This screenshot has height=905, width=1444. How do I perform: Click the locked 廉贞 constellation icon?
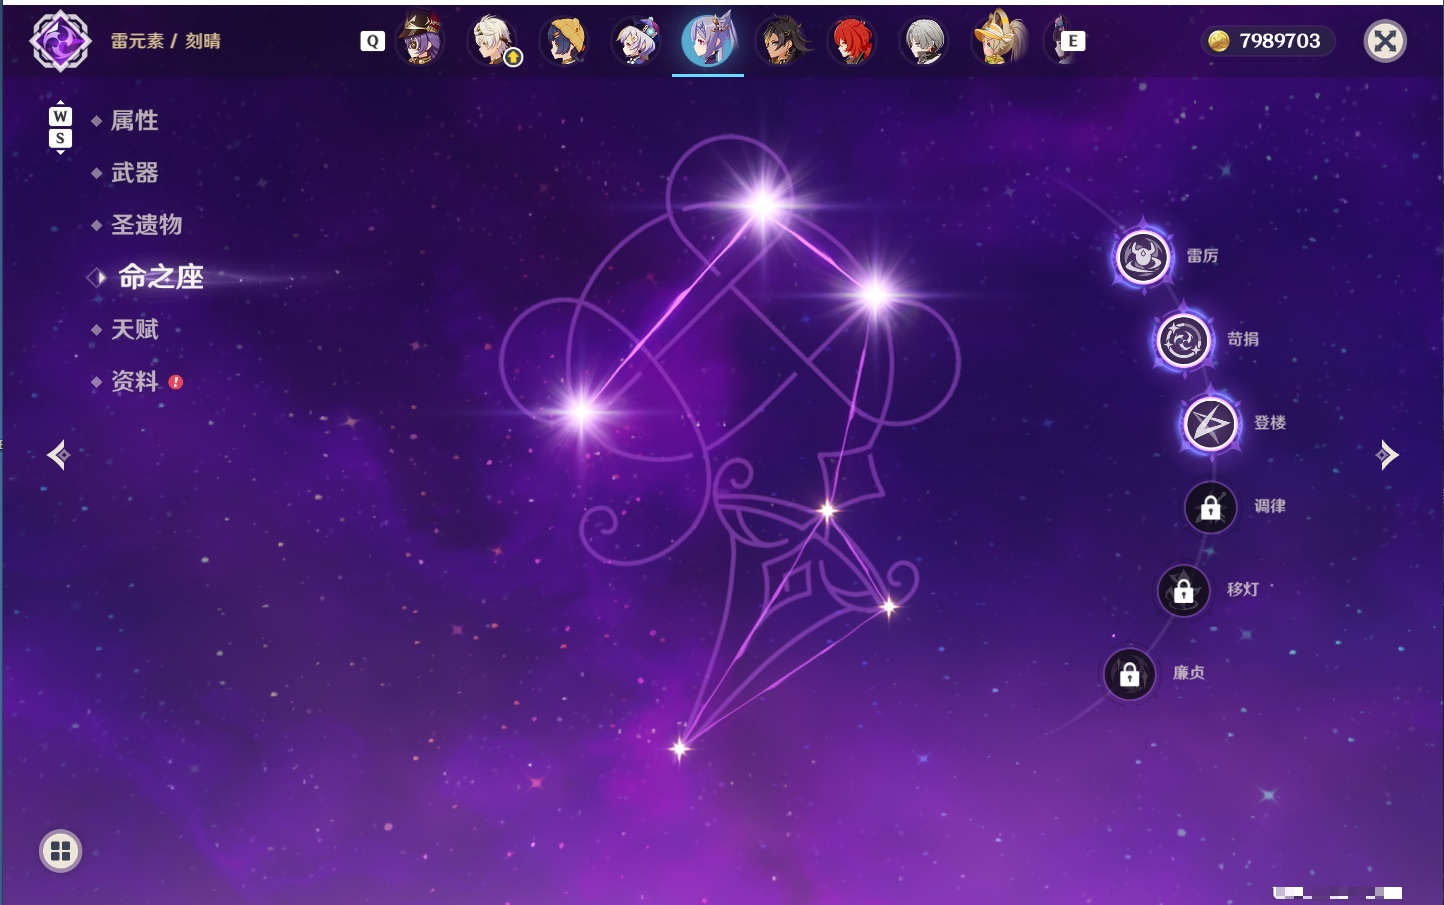tap(1129, 674)
